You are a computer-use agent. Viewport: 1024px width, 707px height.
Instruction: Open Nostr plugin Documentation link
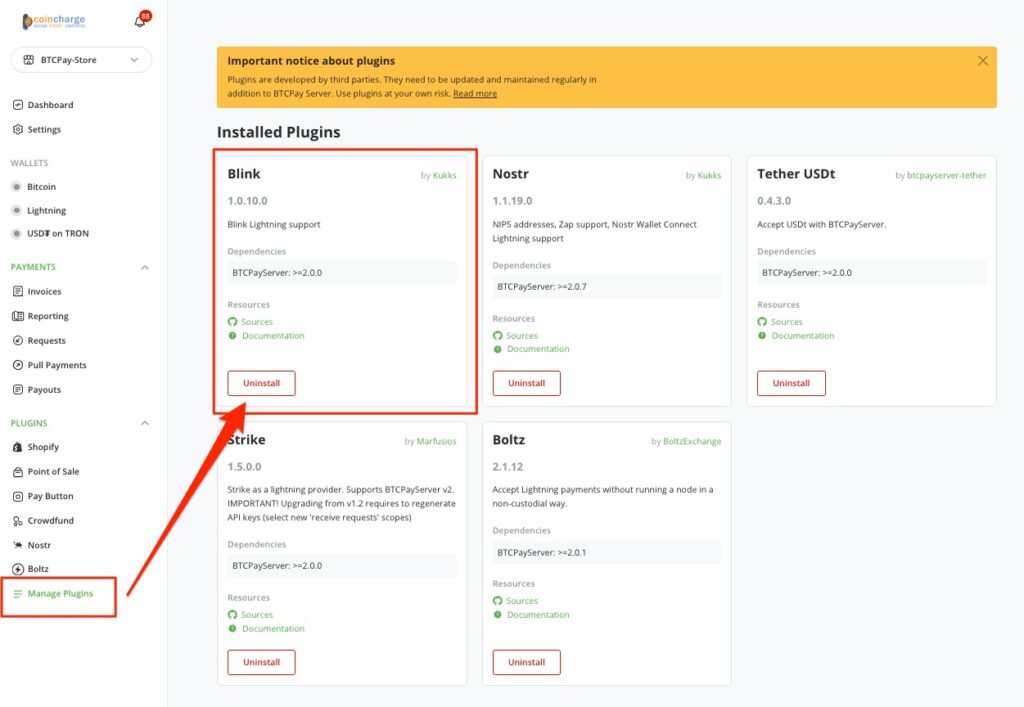538,349
